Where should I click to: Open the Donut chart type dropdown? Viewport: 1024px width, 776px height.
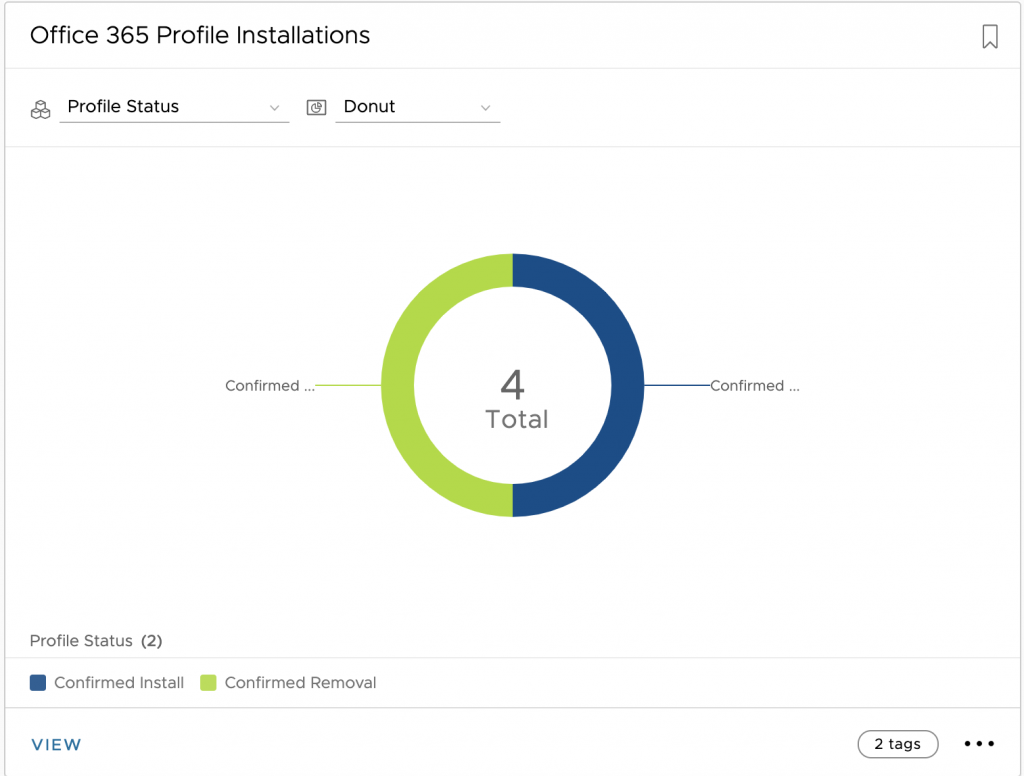(x=417, y=107)
